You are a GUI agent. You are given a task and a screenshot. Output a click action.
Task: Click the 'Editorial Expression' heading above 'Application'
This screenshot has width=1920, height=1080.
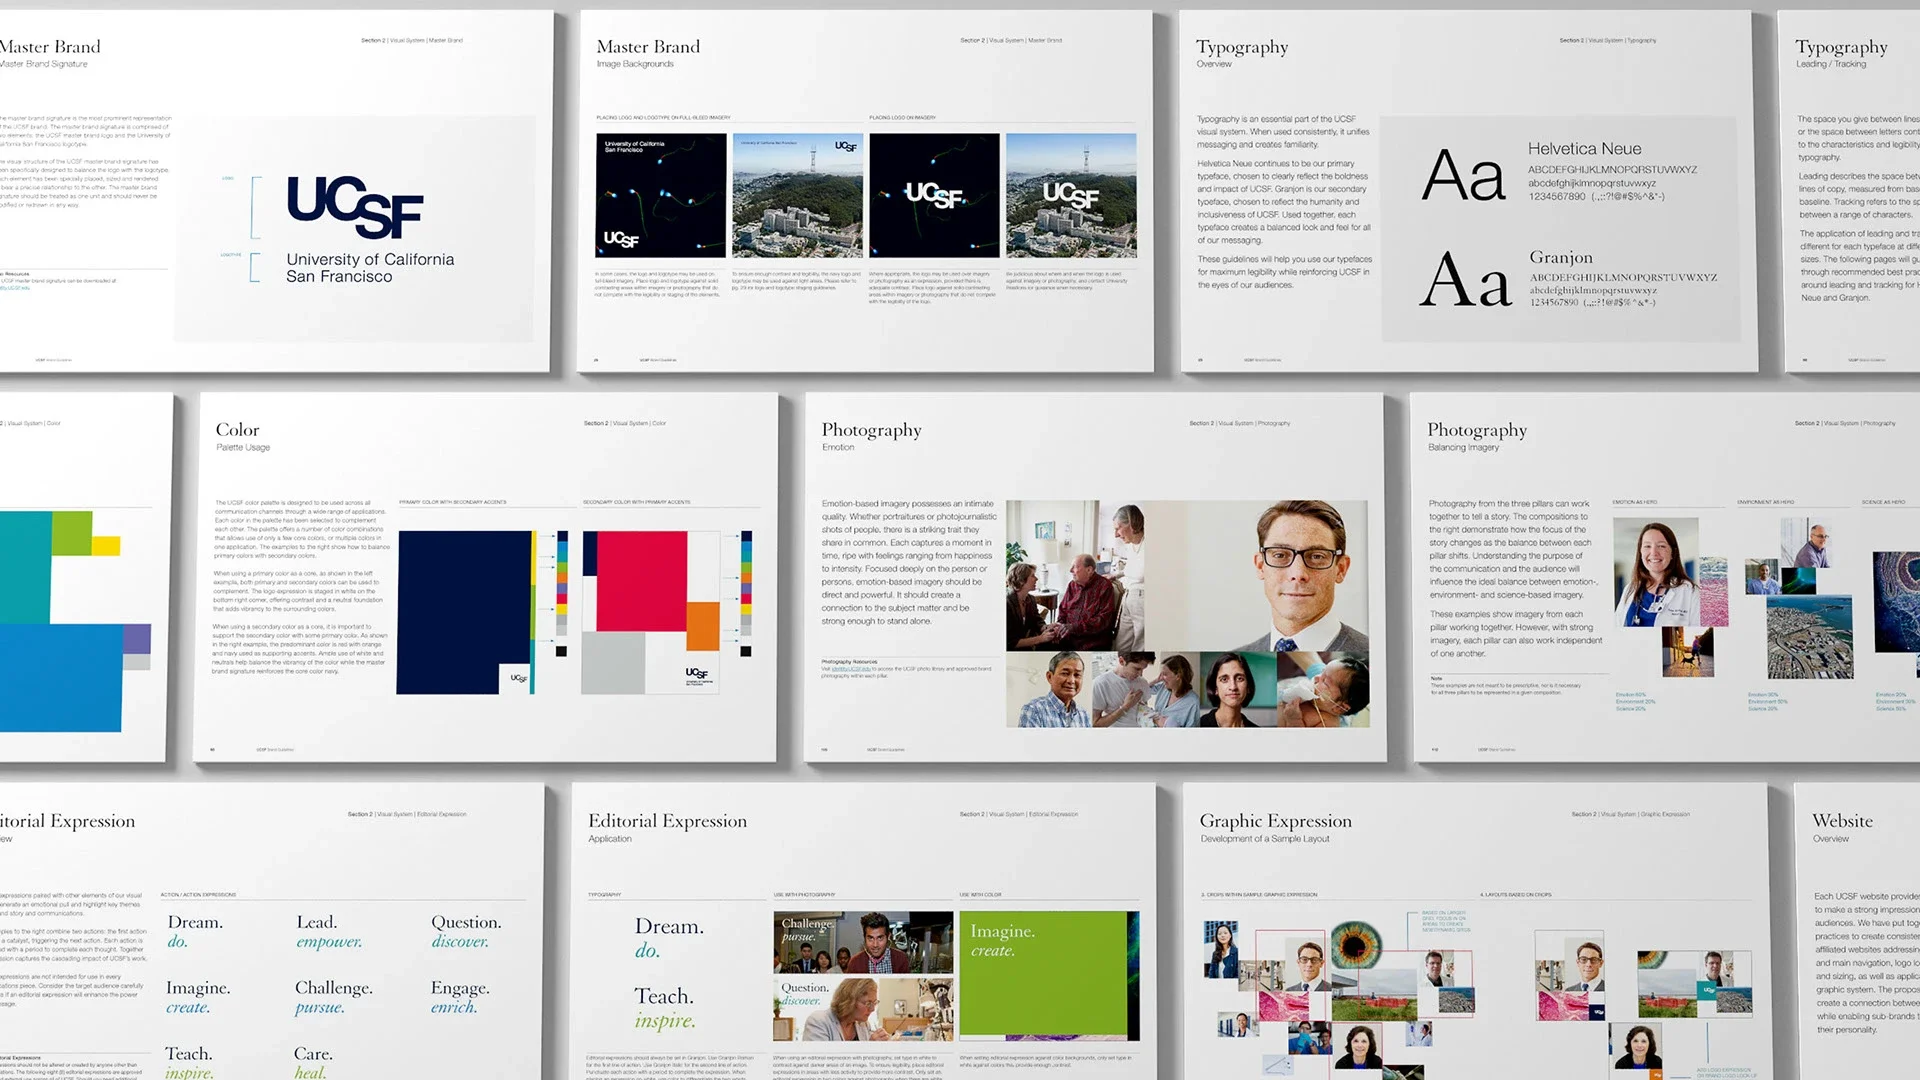click(x=667, y=821)
